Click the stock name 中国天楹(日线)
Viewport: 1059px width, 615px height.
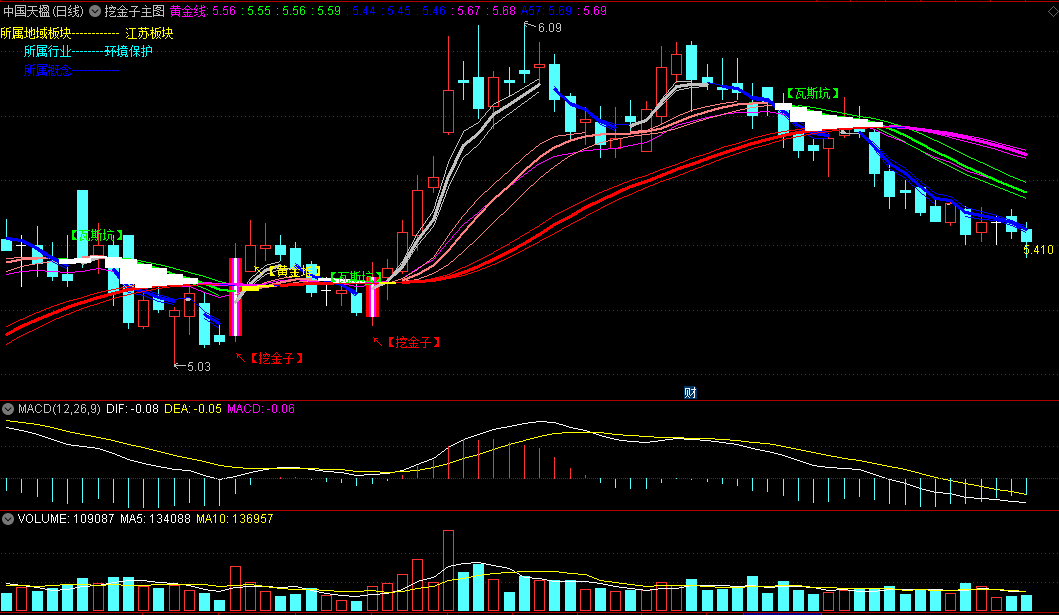[x=43, y=11]
